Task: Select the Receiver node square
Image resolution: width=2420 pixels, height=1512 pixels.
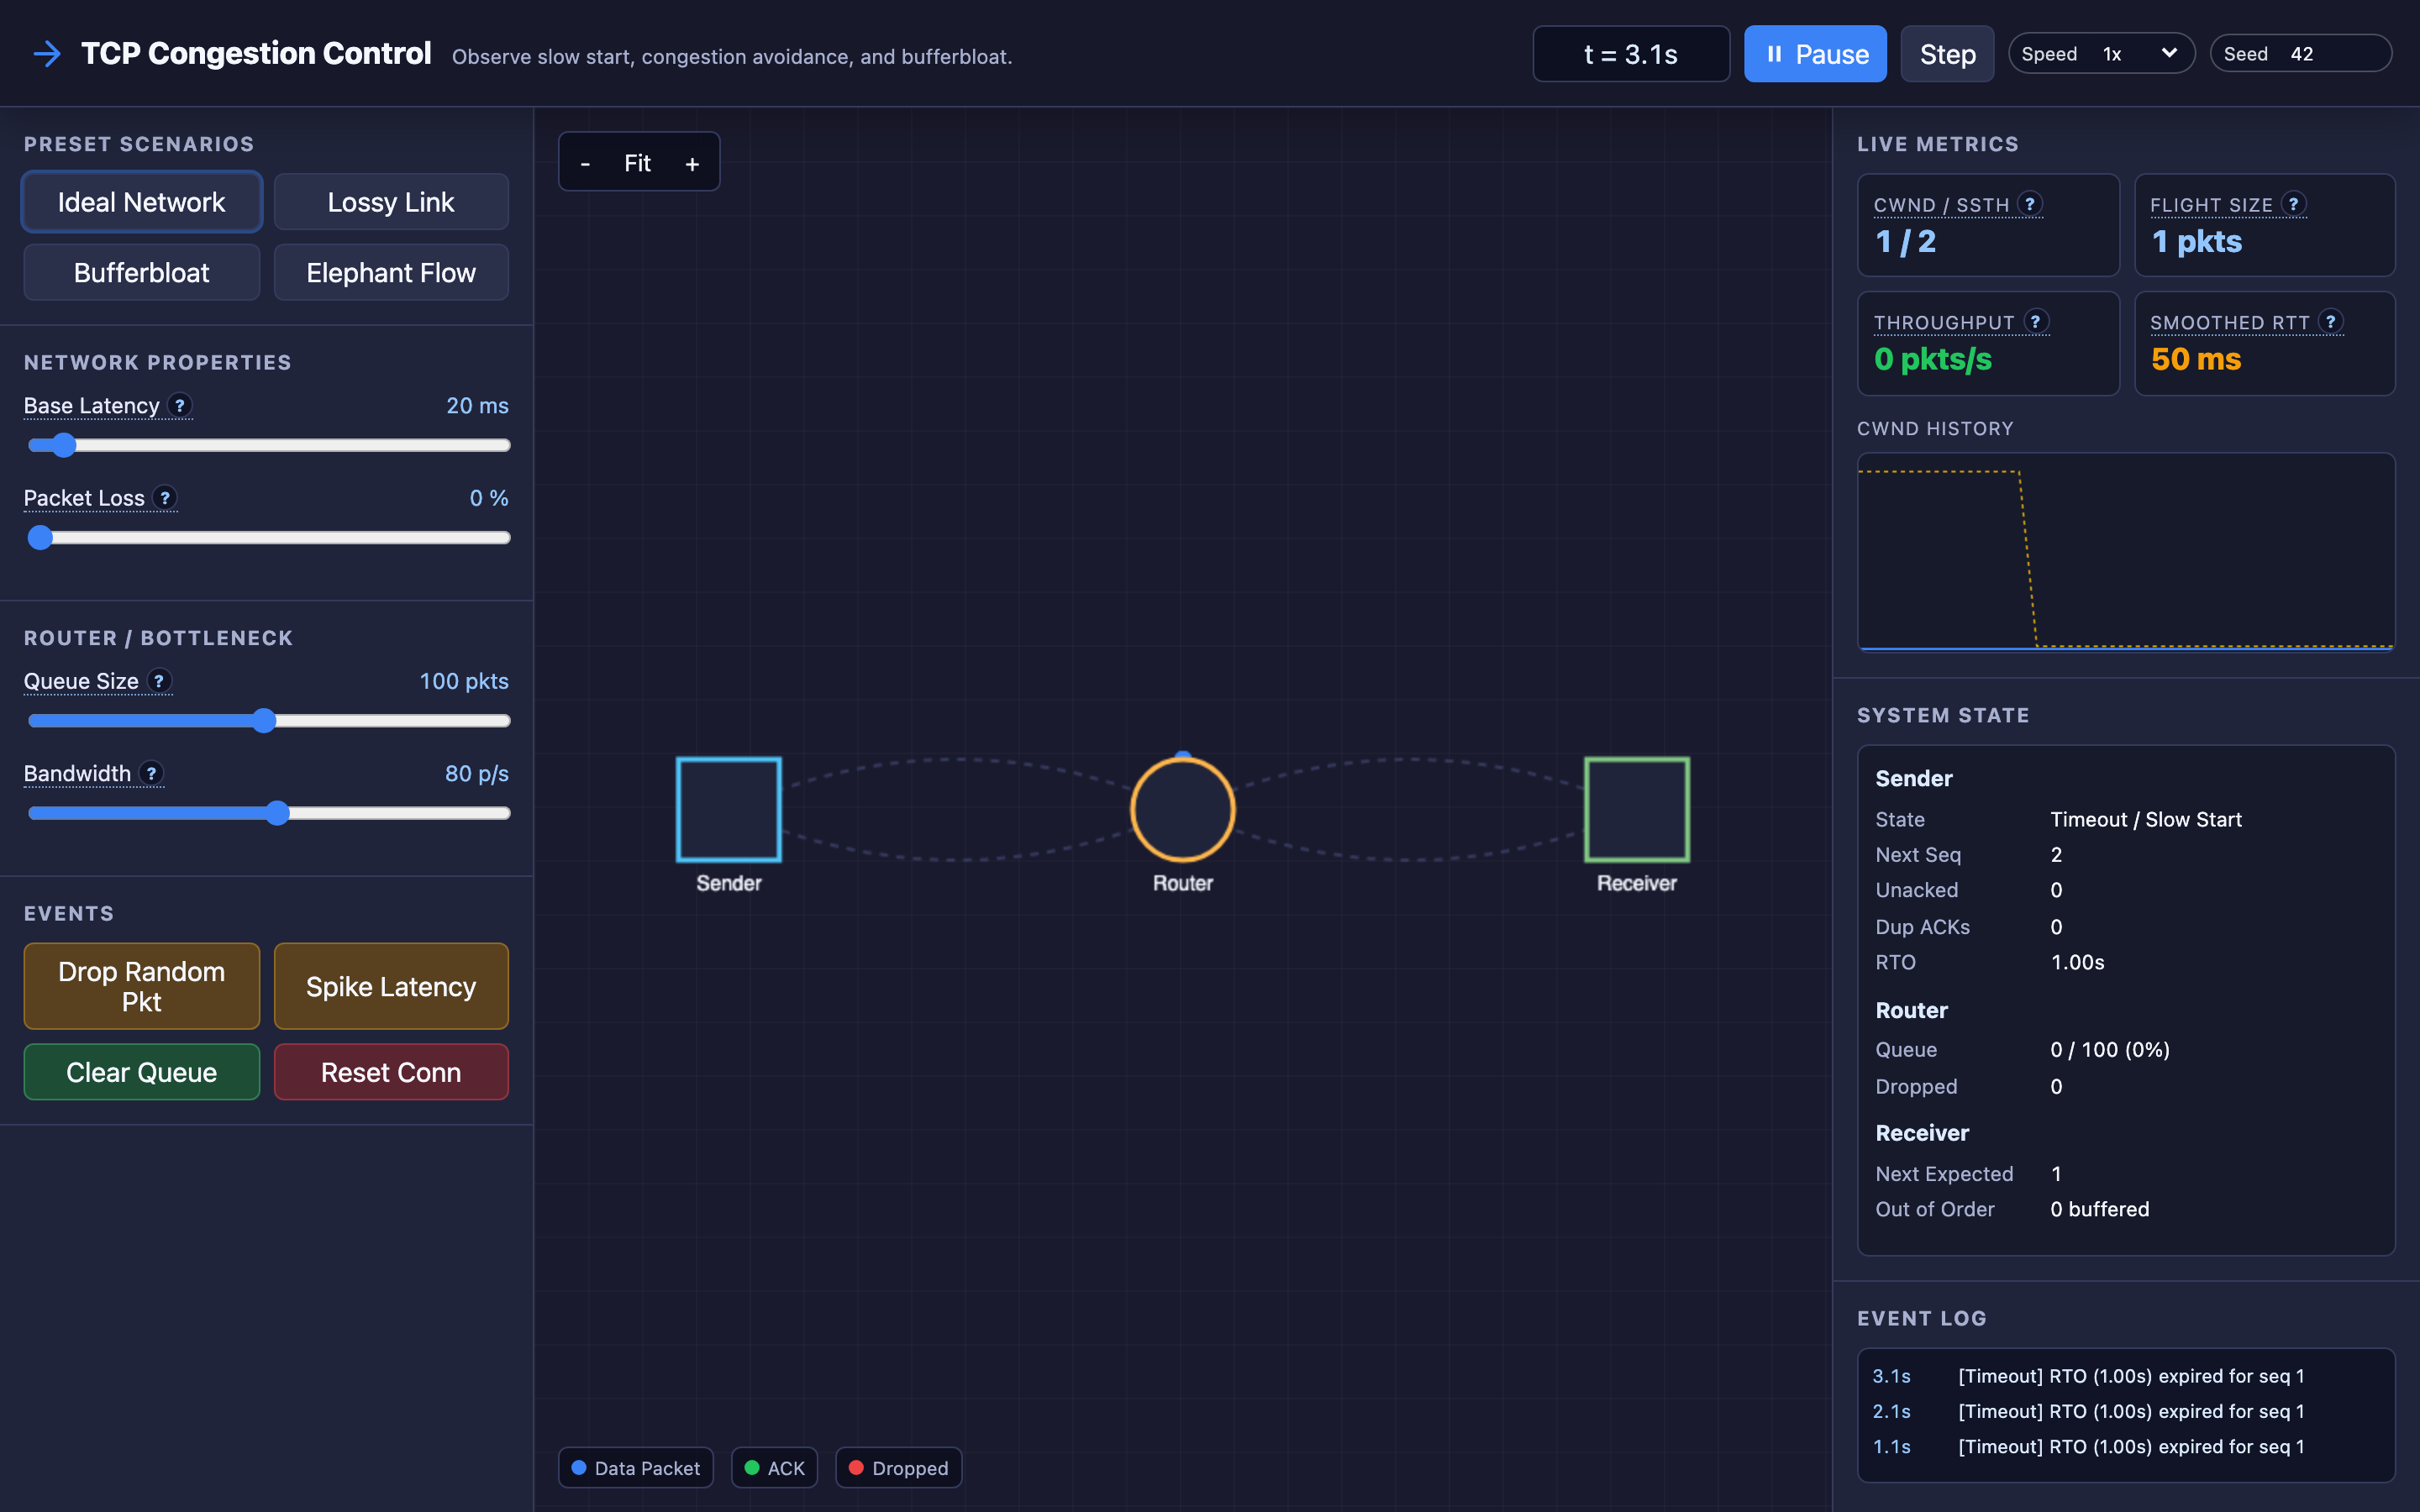Action: tap(1637, 809)
